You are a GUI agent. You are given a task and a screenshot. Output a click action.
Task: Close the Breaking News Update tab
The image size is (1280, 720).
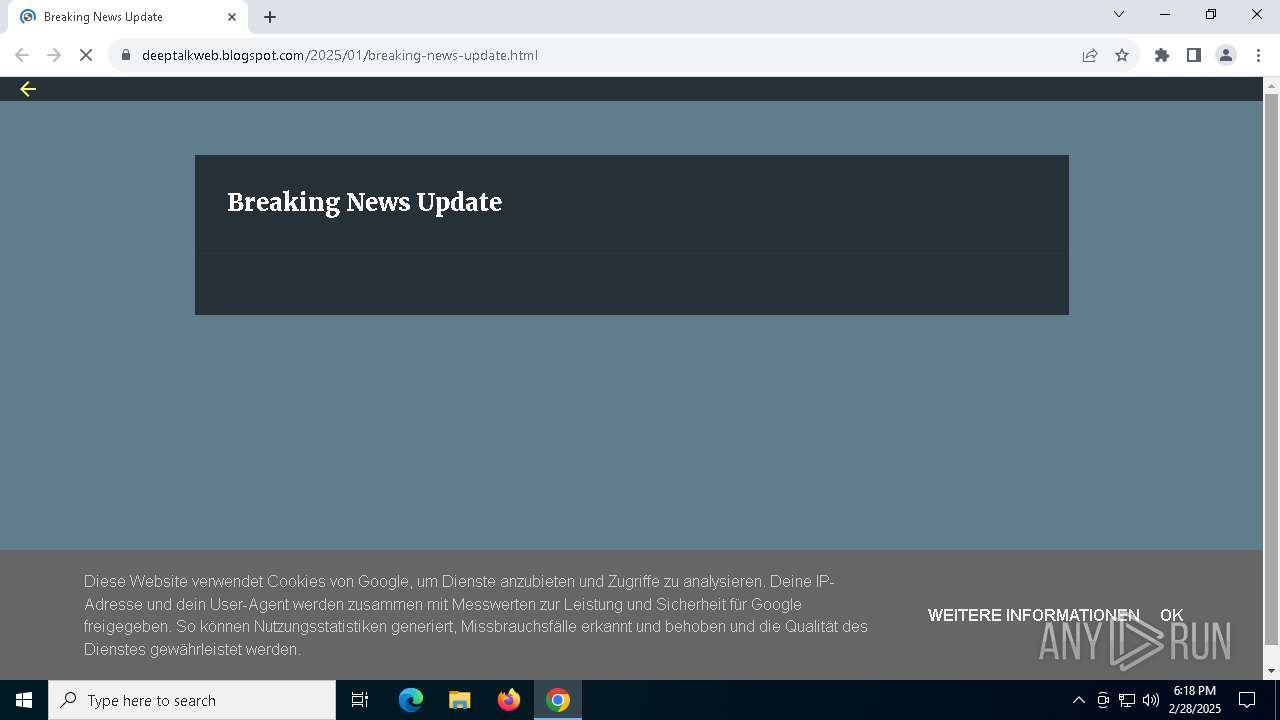pyautogui.click(x=232, y=17)
